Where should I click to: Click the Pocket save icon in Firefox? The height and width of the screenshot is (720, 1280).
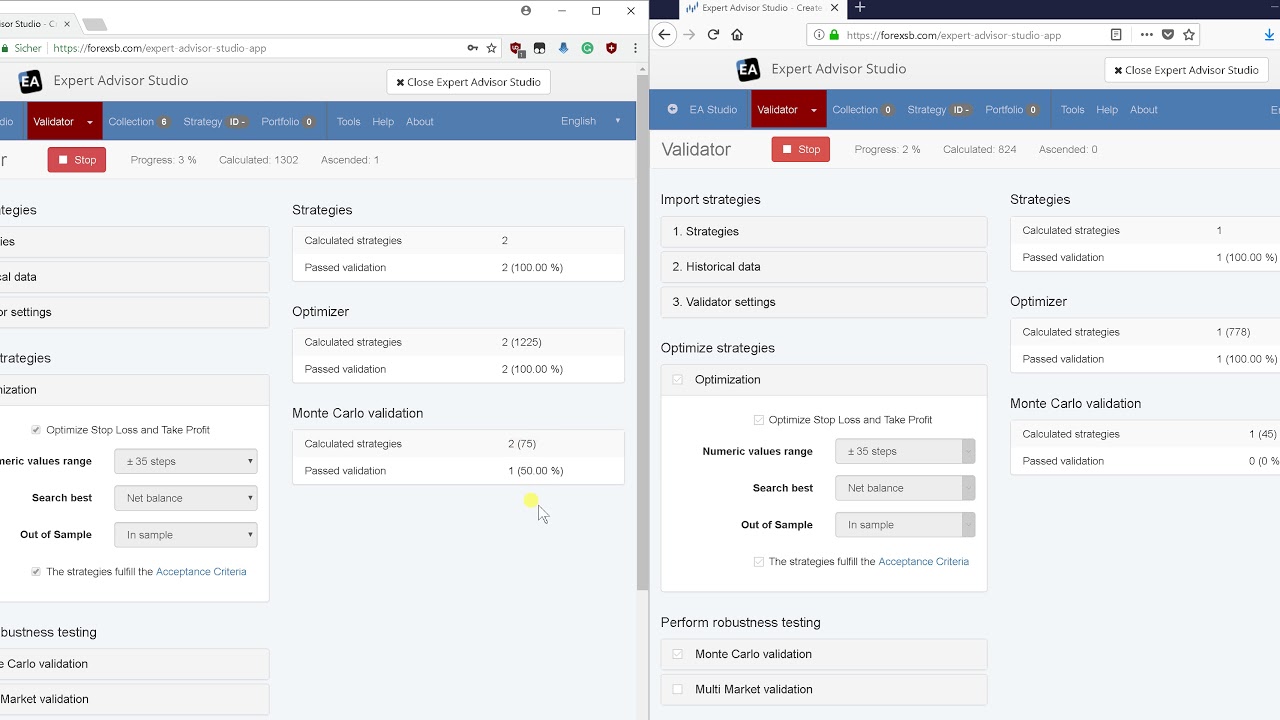(x=1167, y=34)
